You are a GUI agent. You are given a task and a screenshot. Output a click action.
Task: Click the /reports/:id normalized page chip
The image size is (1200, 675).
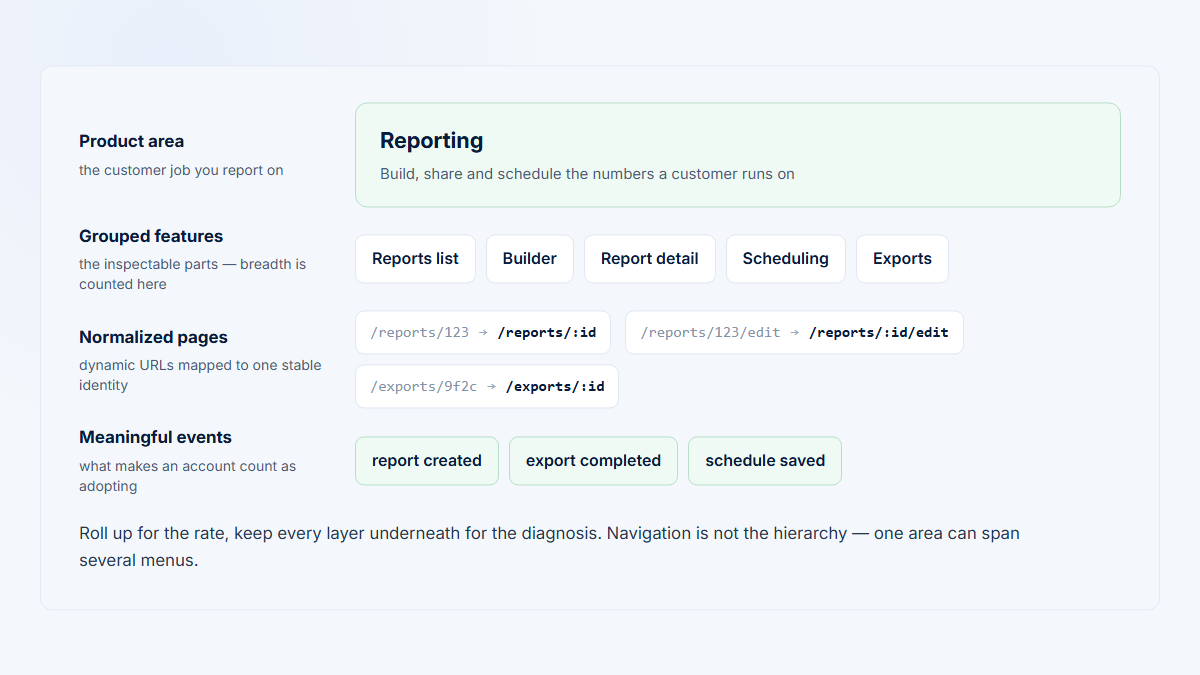click(483, 332)
